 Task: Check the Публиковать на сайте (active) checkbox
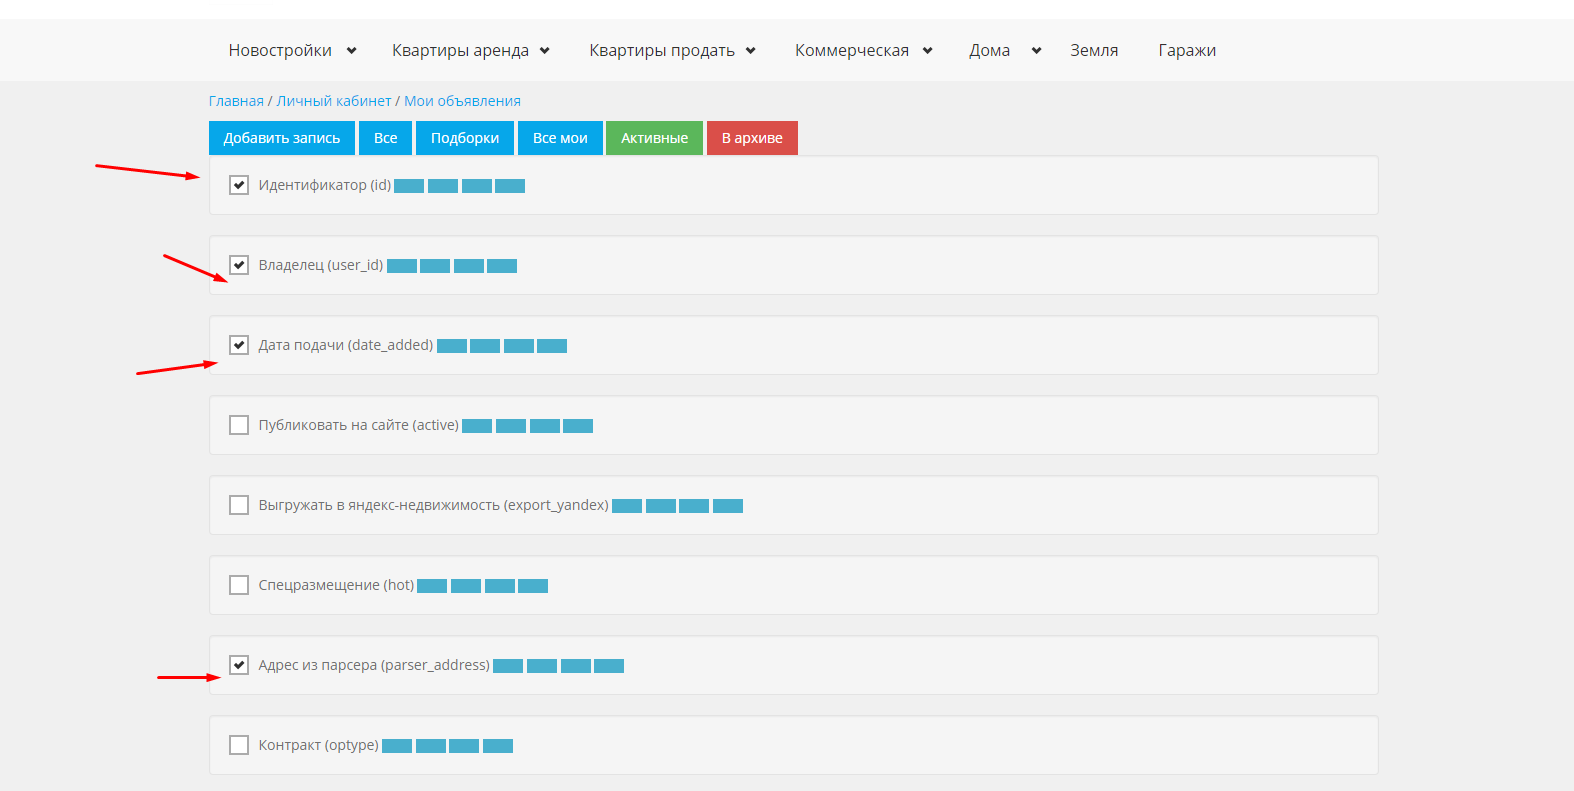(x=239, y=425)
